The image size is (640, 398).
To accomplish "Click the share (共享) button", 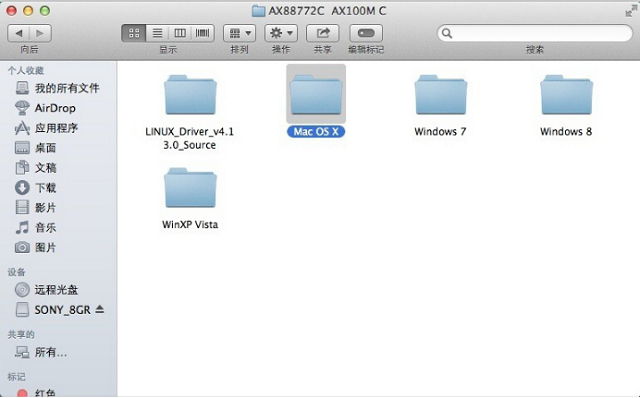I will pyautogui.click(x=323, y=33).
